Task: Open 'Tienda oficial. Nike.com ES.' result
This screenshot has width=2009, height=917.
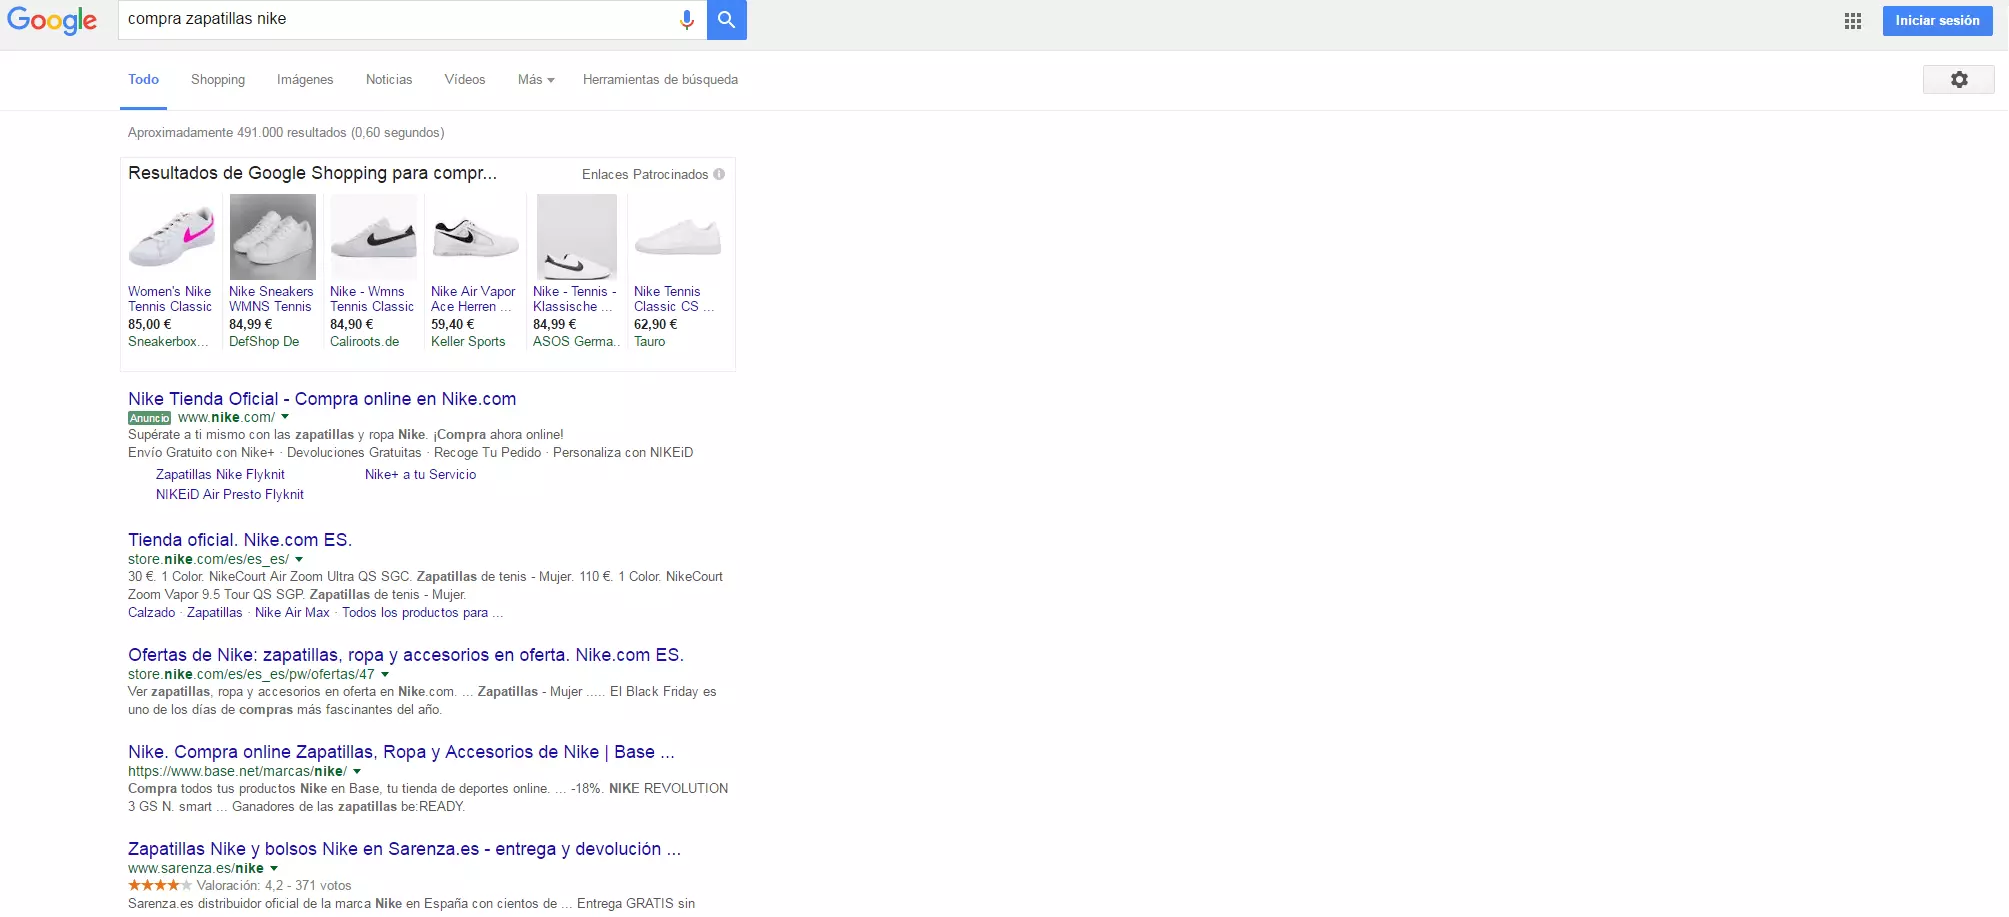Action: [240, 540]
